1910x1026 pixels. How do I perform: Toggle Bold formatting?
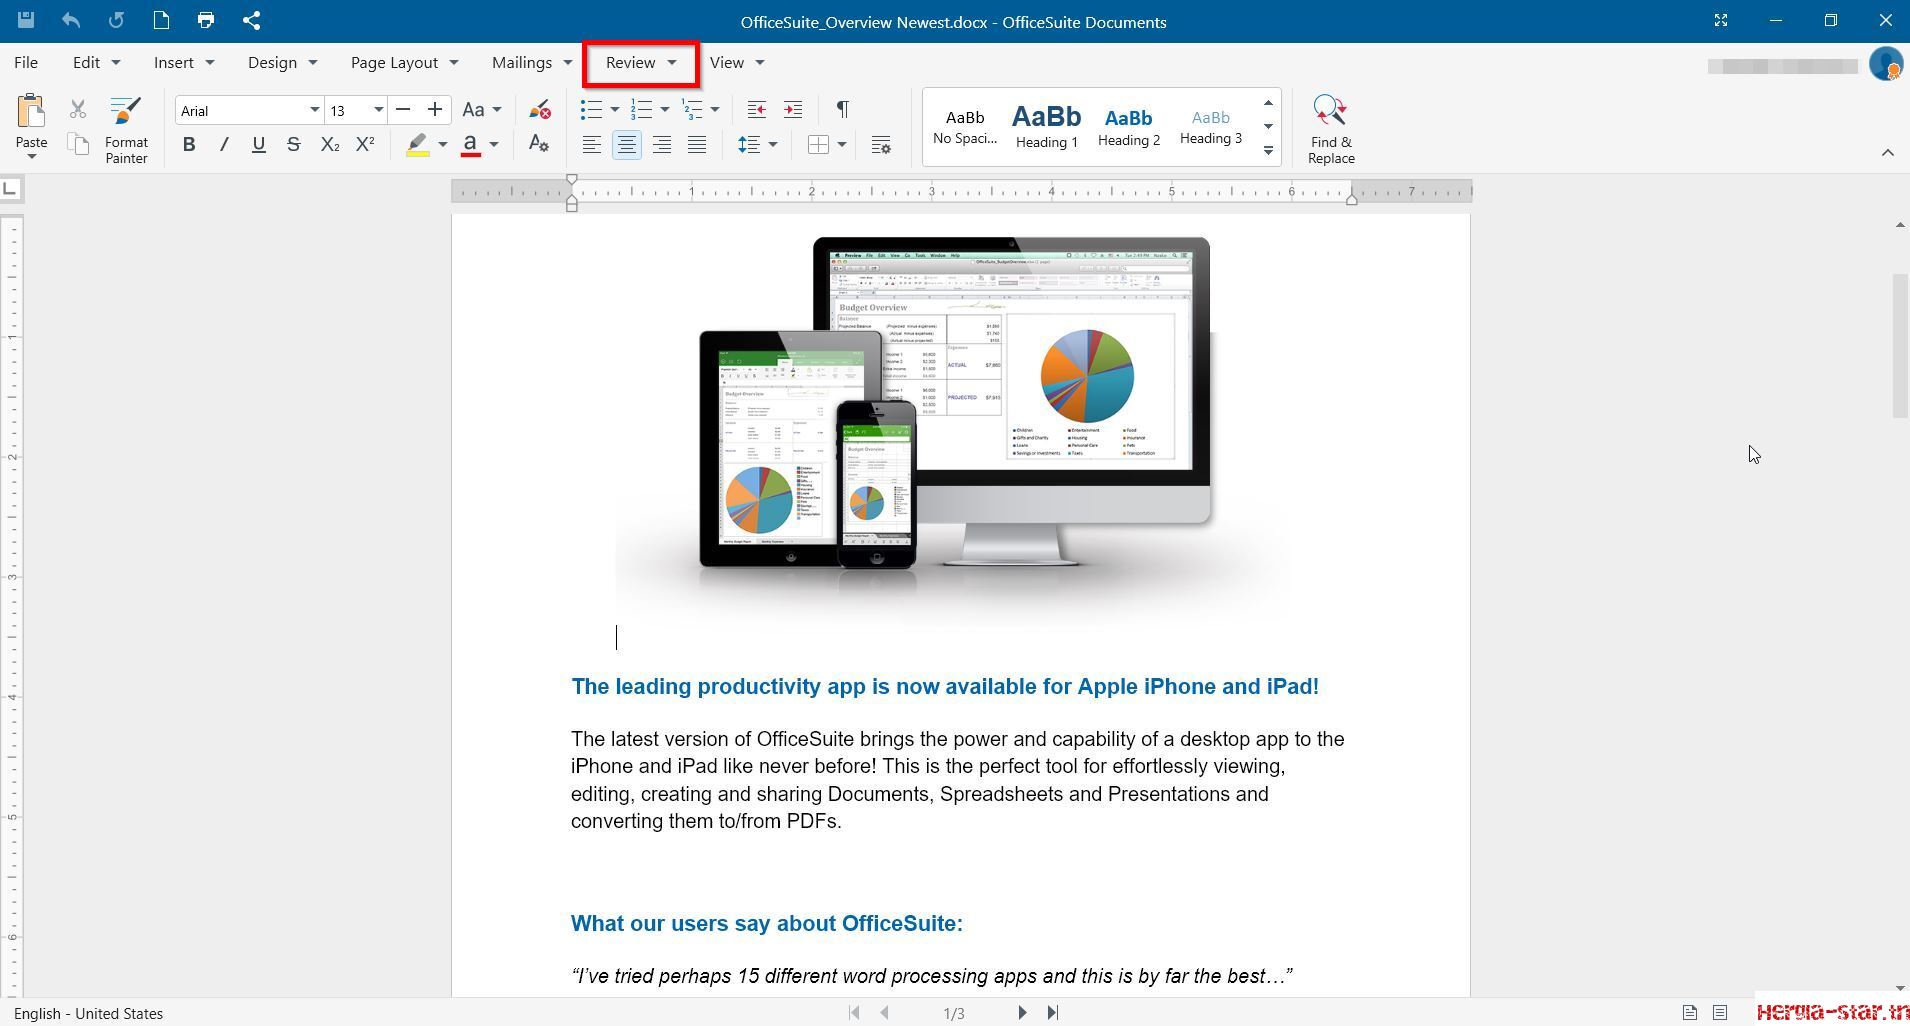(x=188, y=144)
